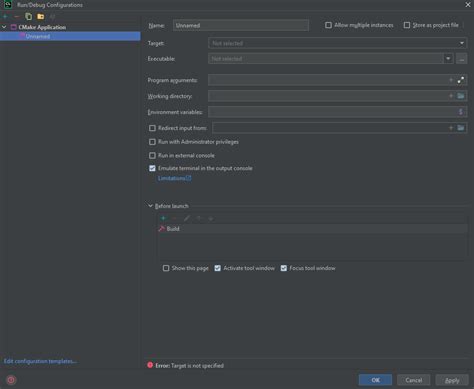Open the Limitations link

tap(174, 178)
